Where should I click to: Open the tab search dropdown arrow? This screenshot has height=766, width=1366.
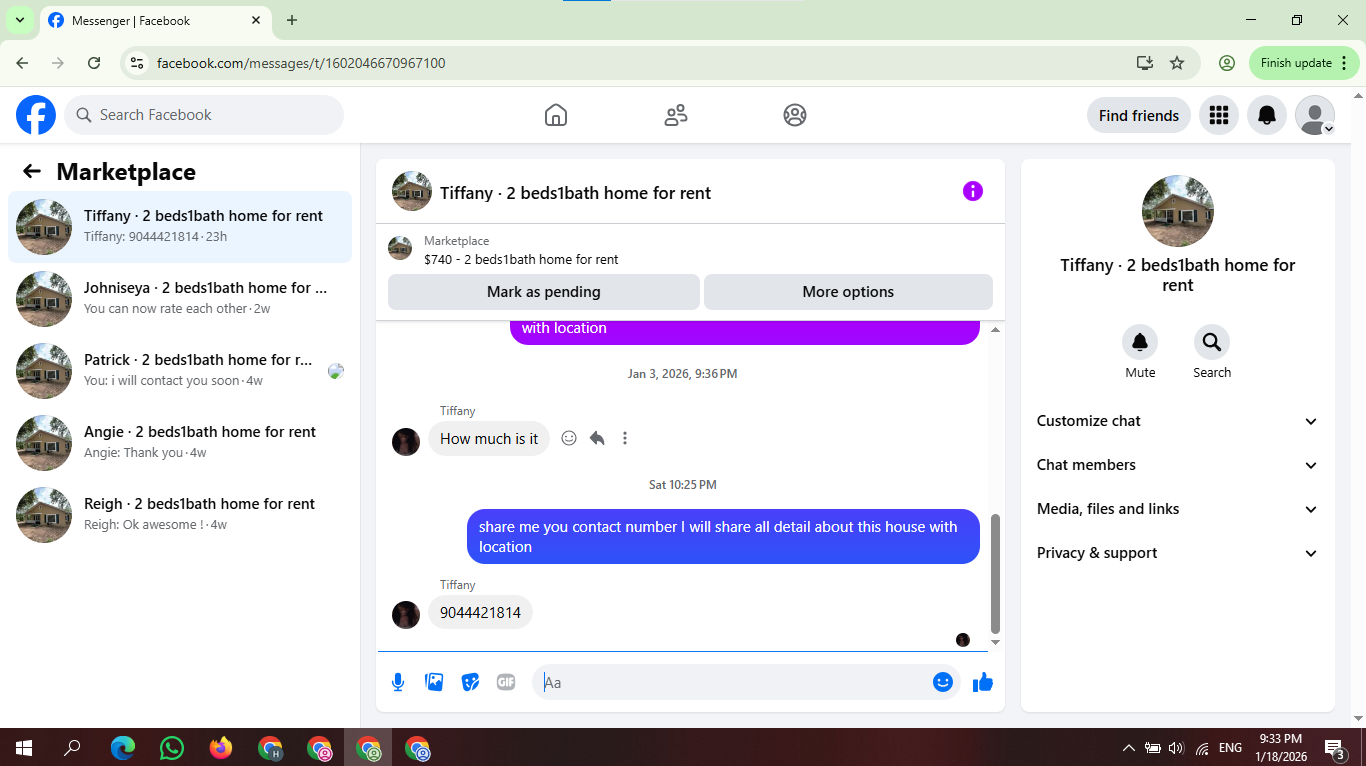tap(19, 20)
